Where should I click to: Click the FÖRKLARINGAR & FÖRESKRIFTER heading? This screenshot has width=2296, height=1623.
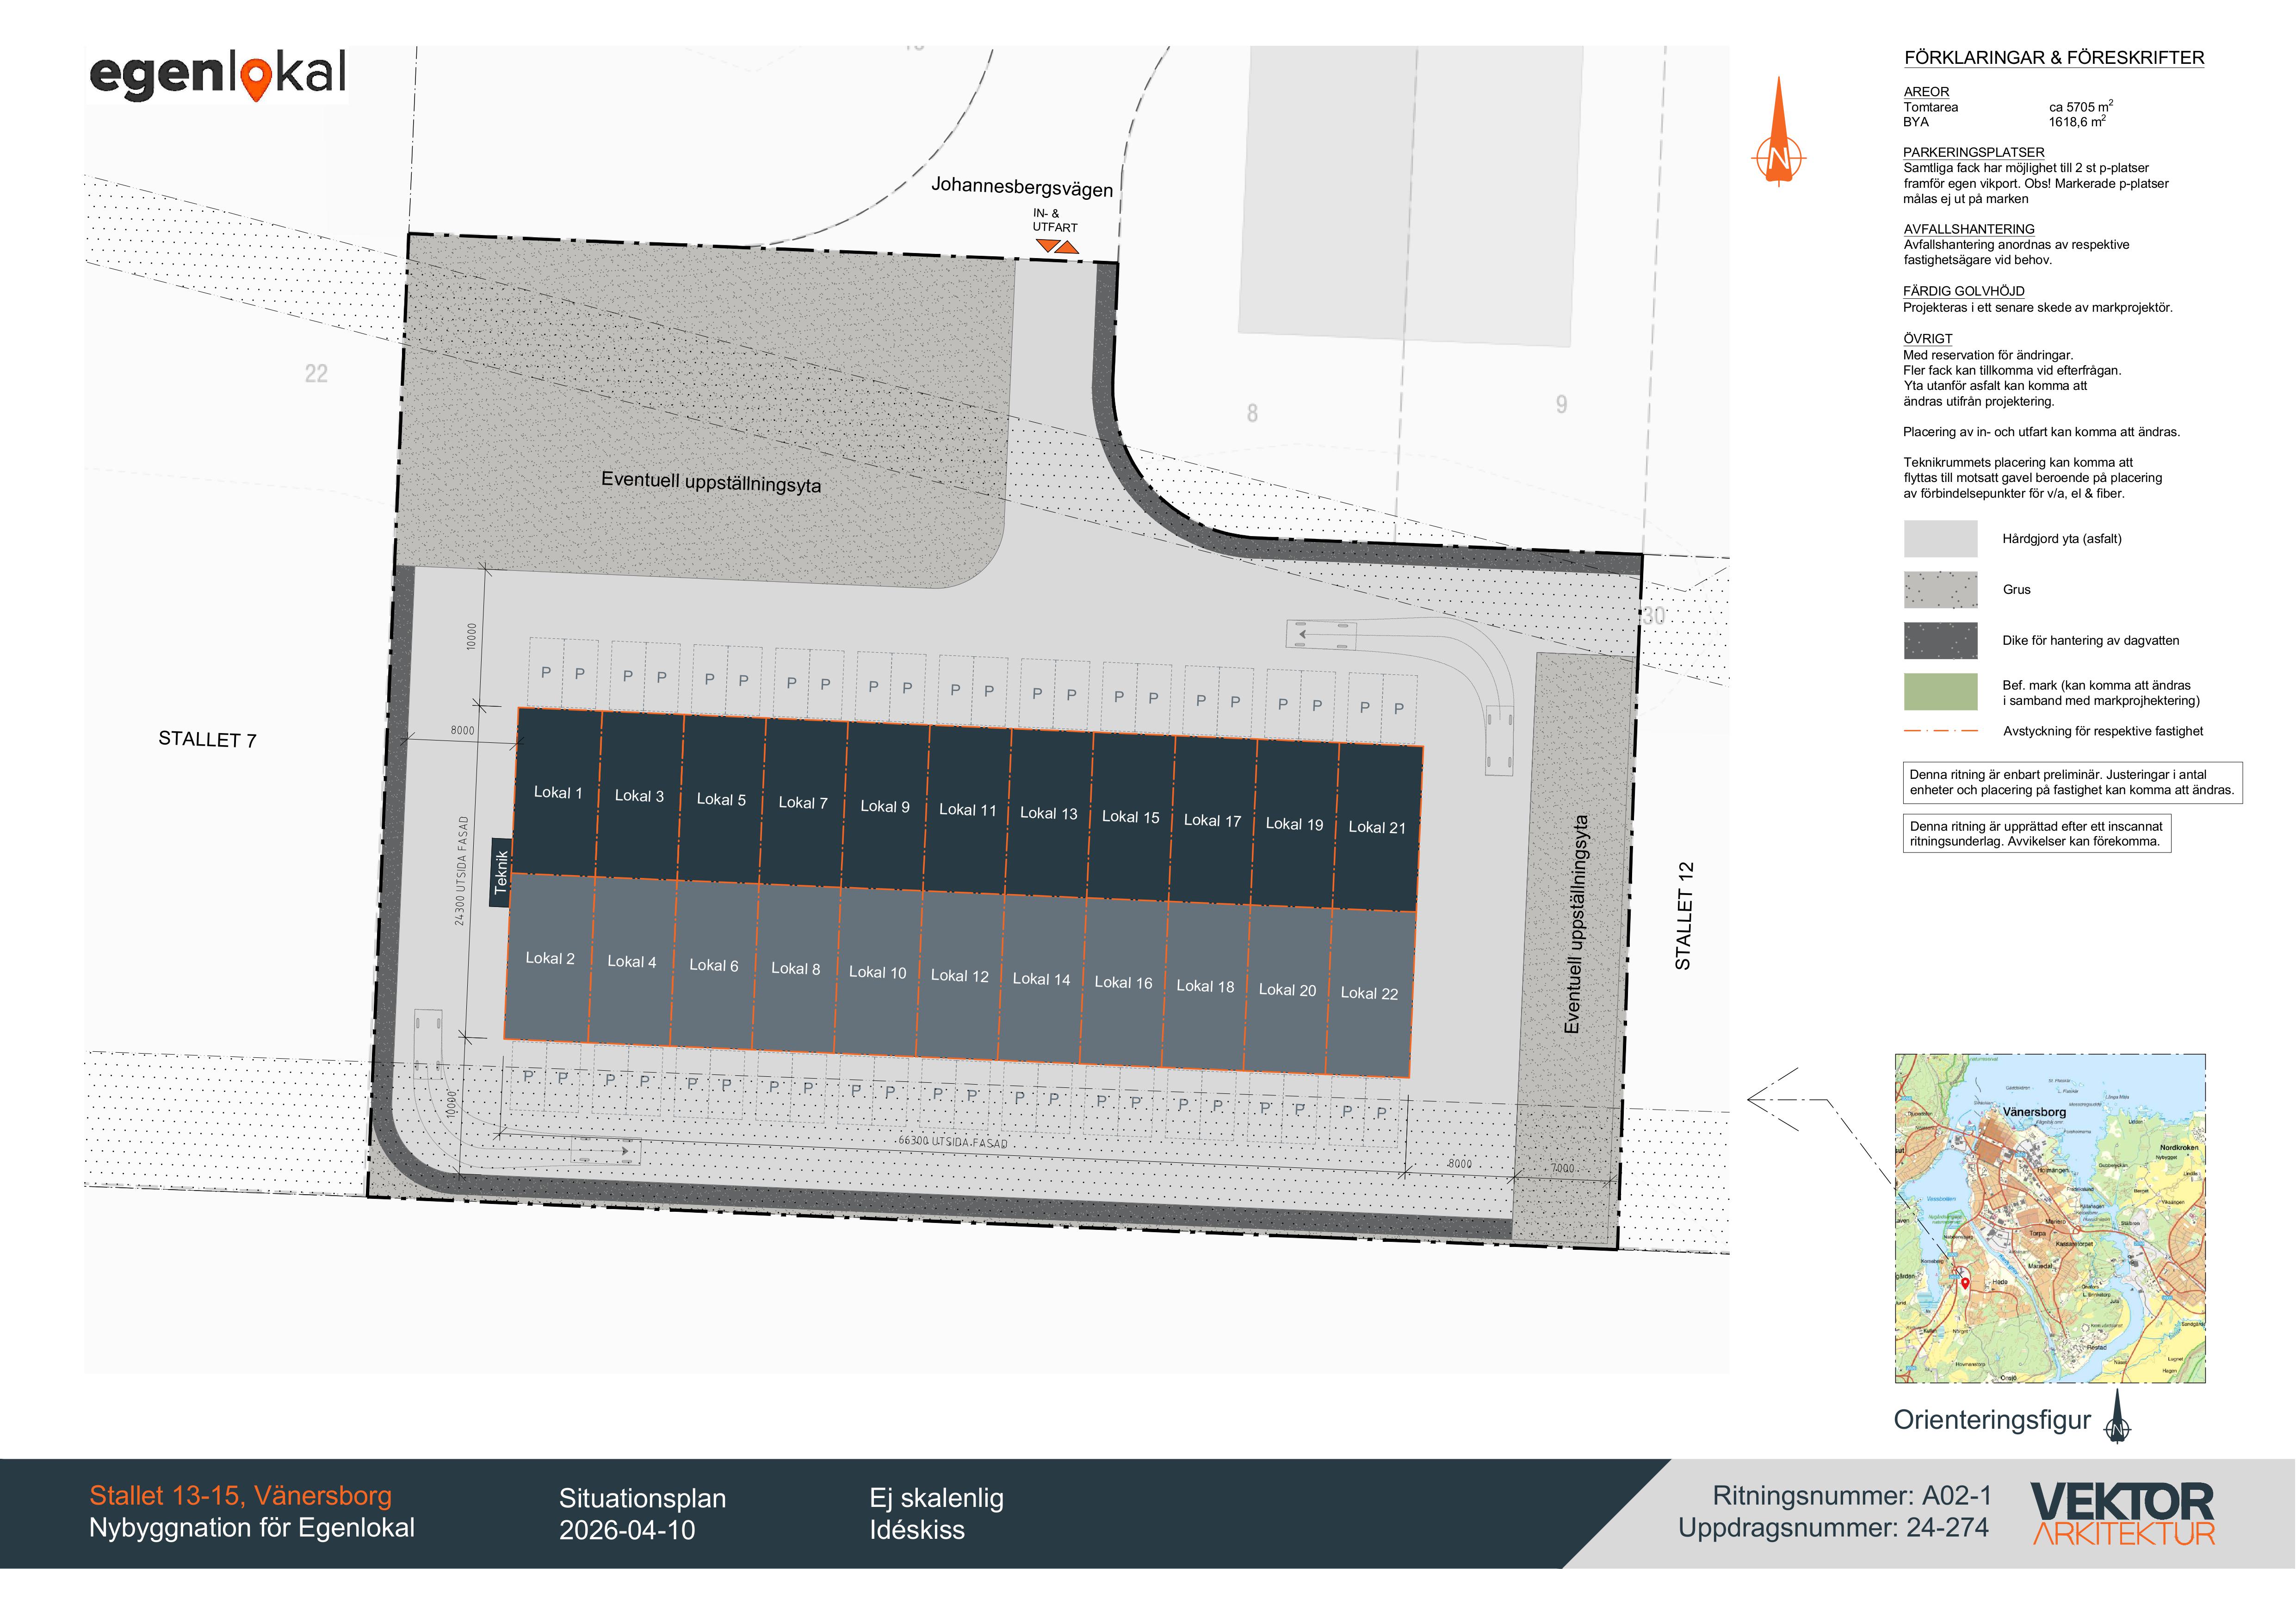pyautogui.click(x=2054, y=58)
